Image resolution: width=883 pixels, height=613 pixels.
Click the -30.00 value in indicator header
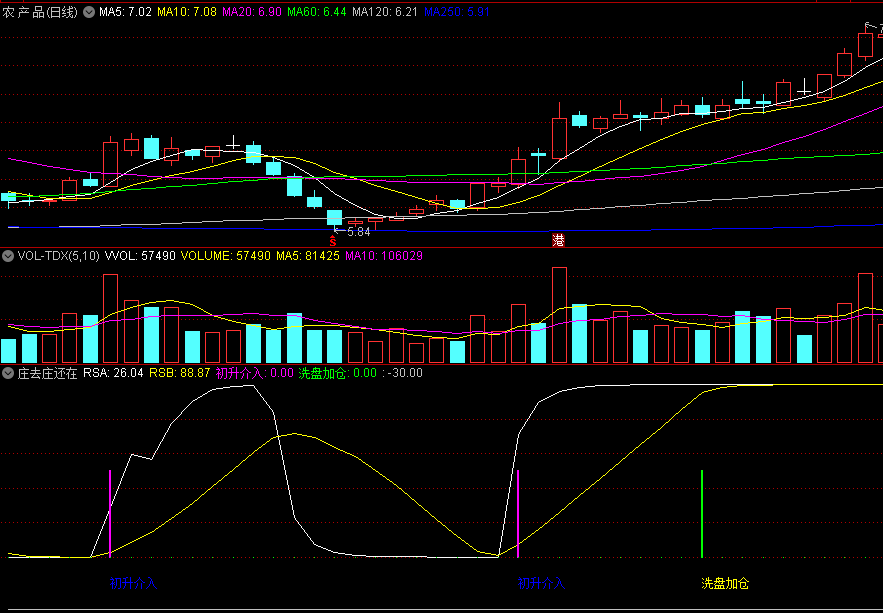coord(404,373)
